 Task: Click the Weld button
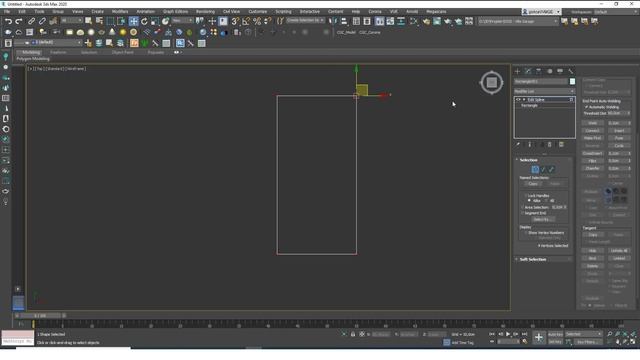[x=593, y=123]
